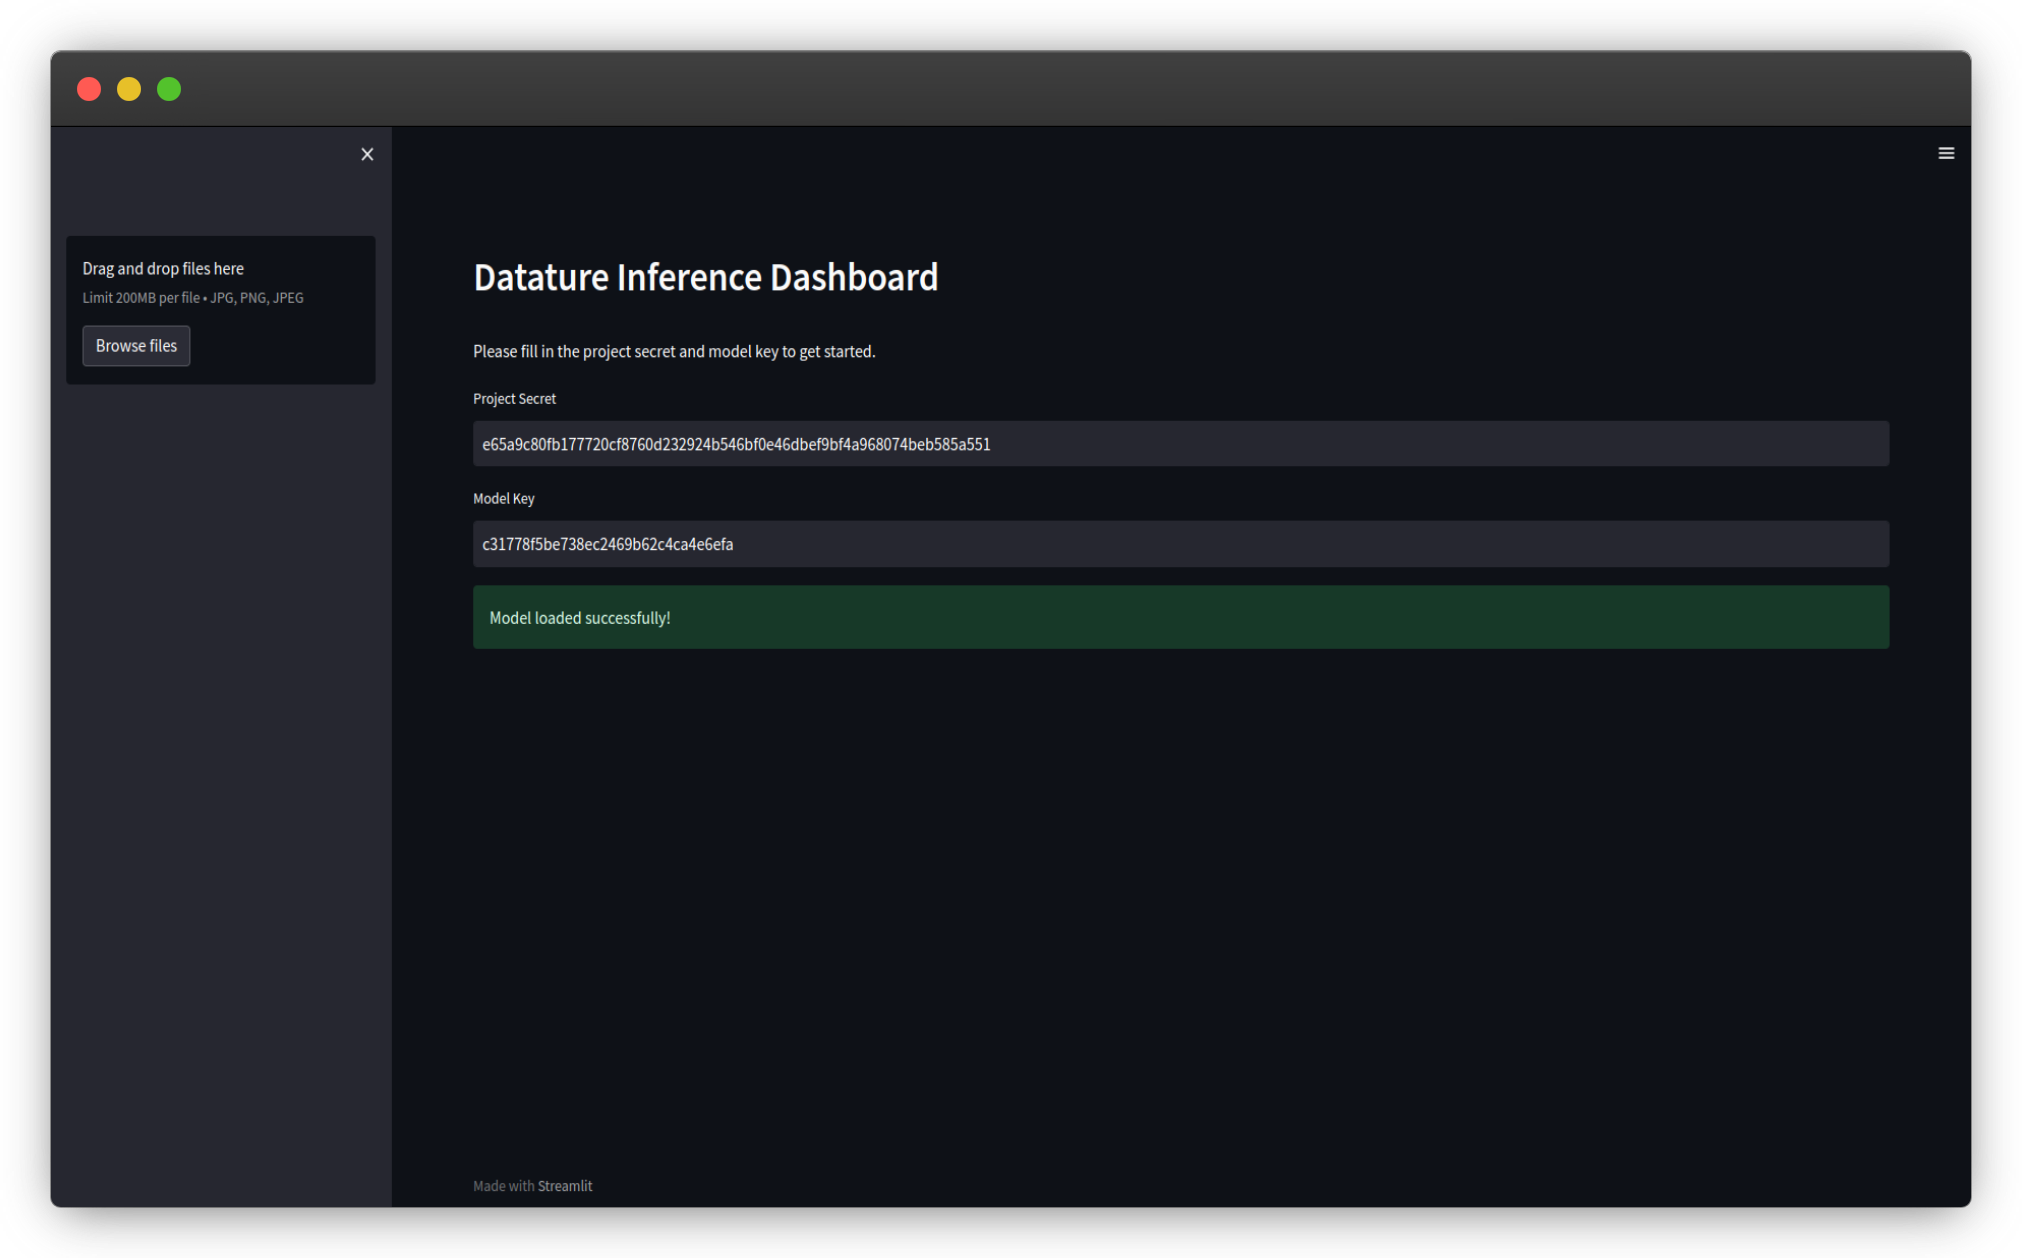The width and height of the screenshot is (2022, 1258).
Task: Click the green maximize traffic light
Action: pos(169,89)
